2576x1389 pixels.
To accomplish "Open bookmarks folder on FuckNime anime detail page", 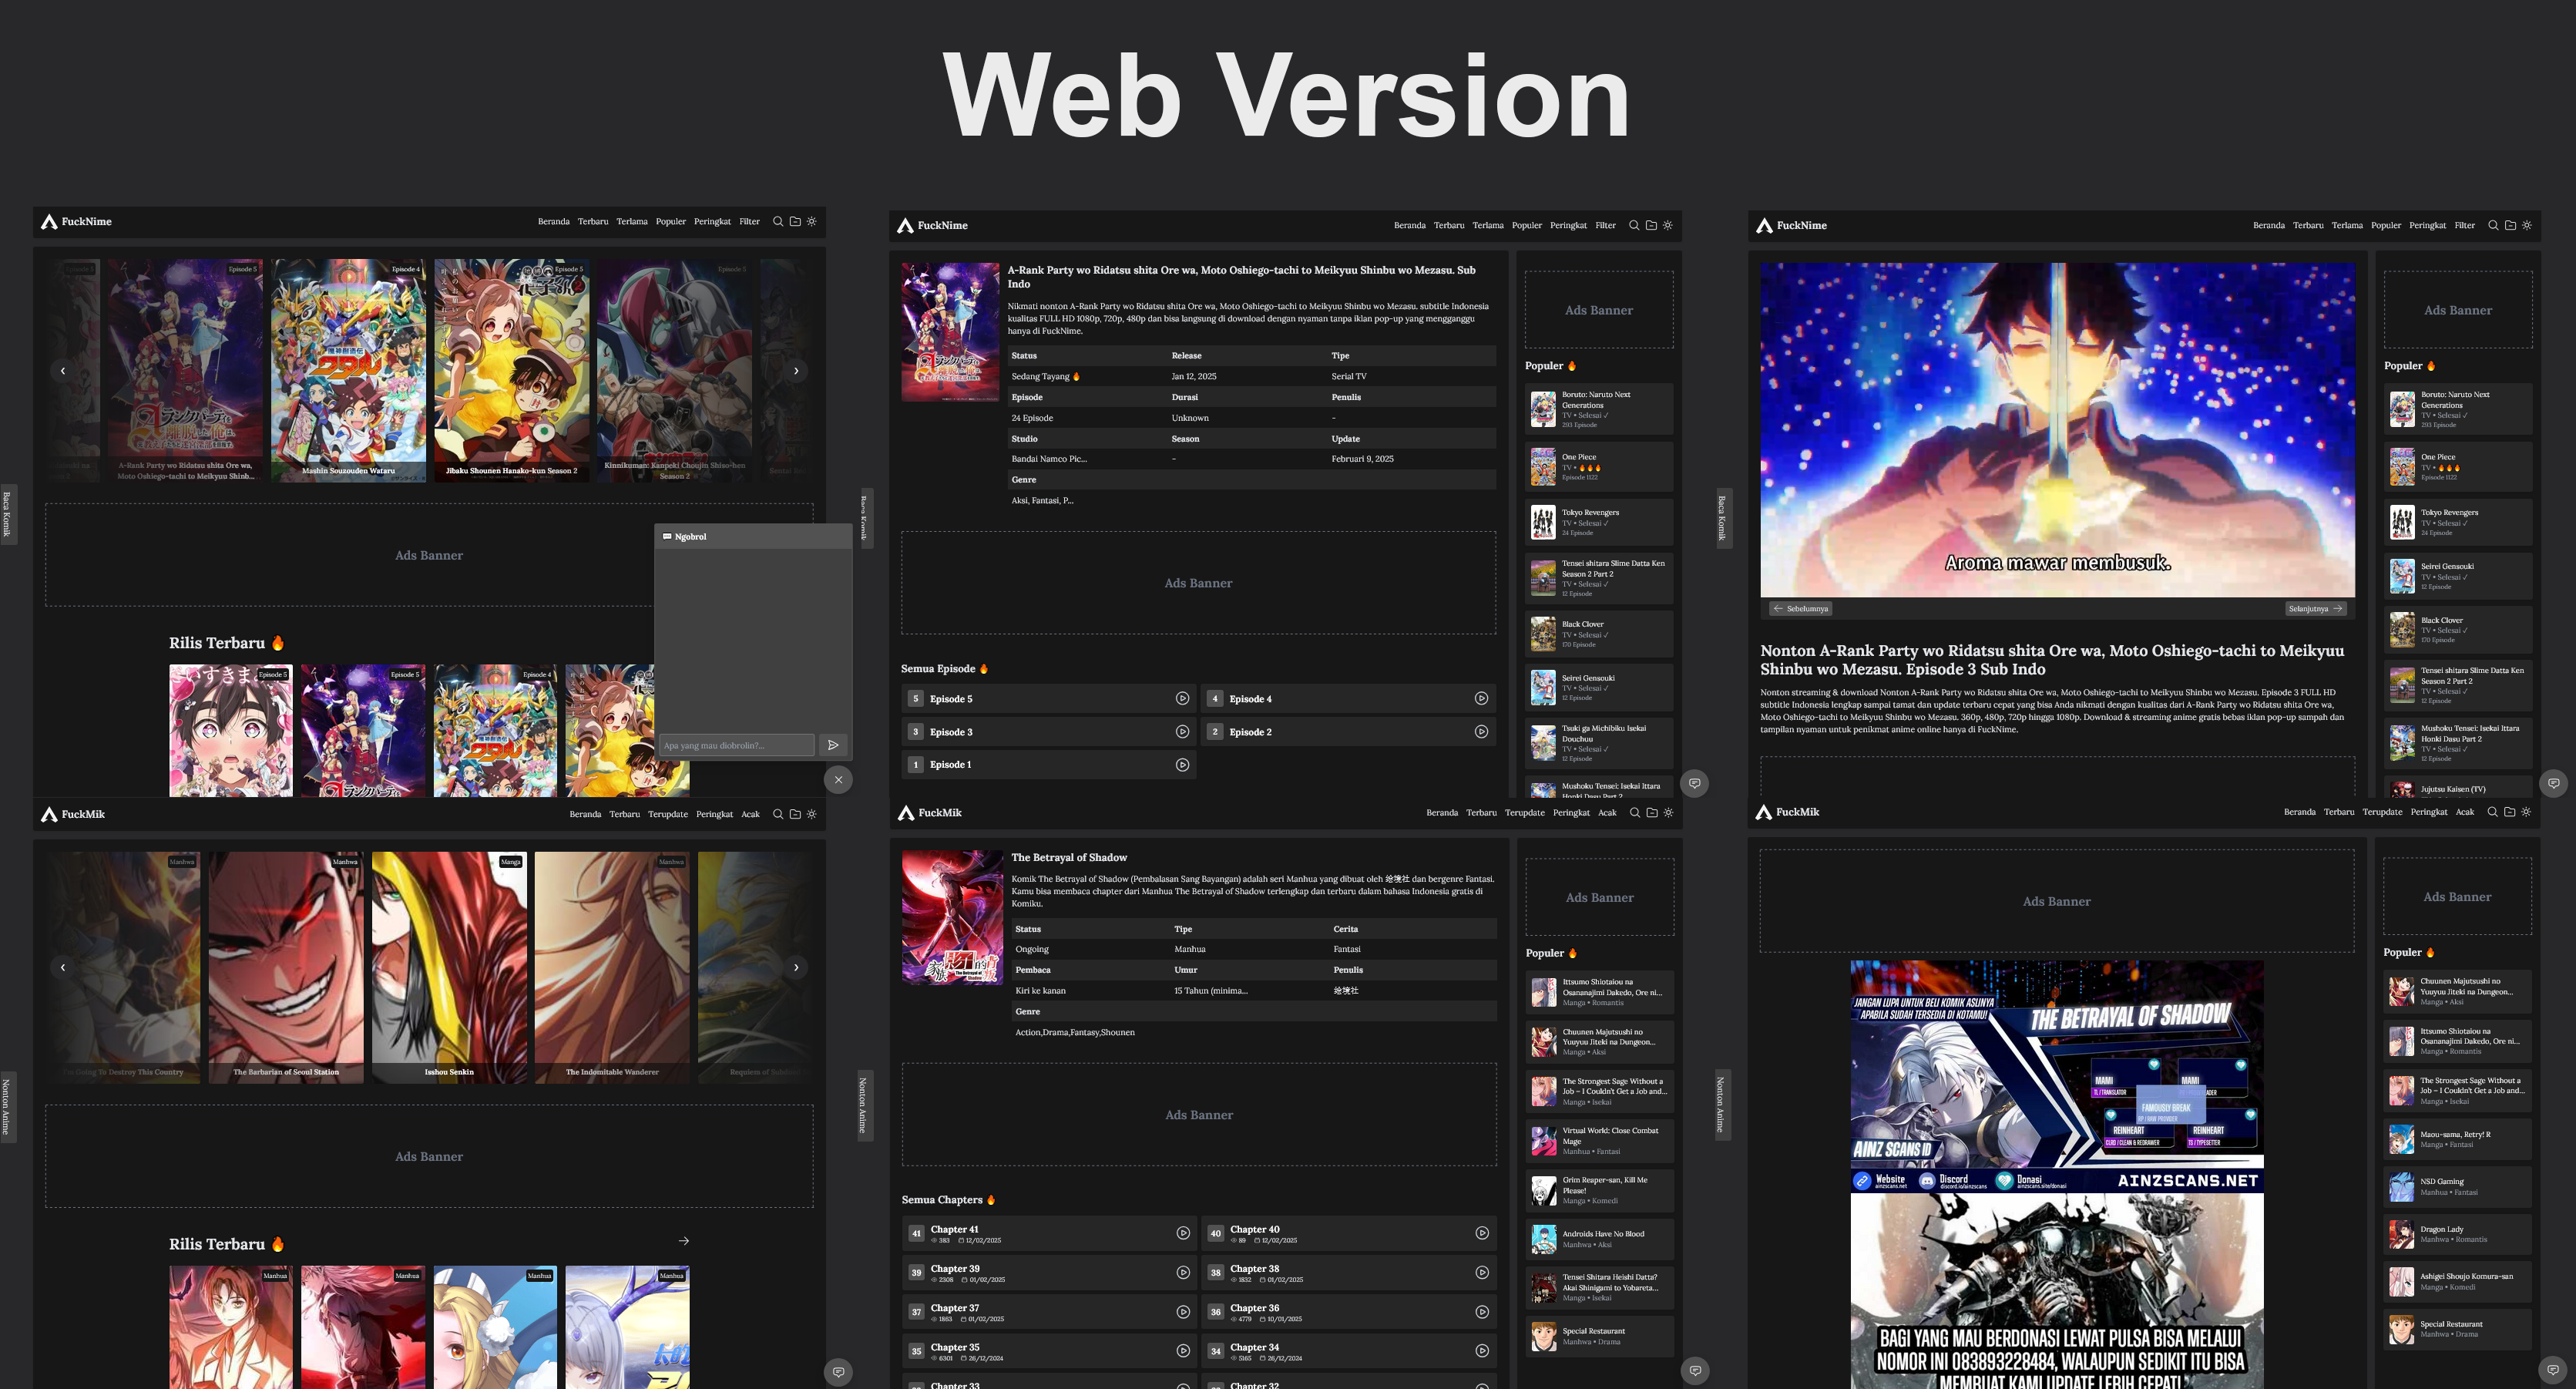I will point(1651,225).
